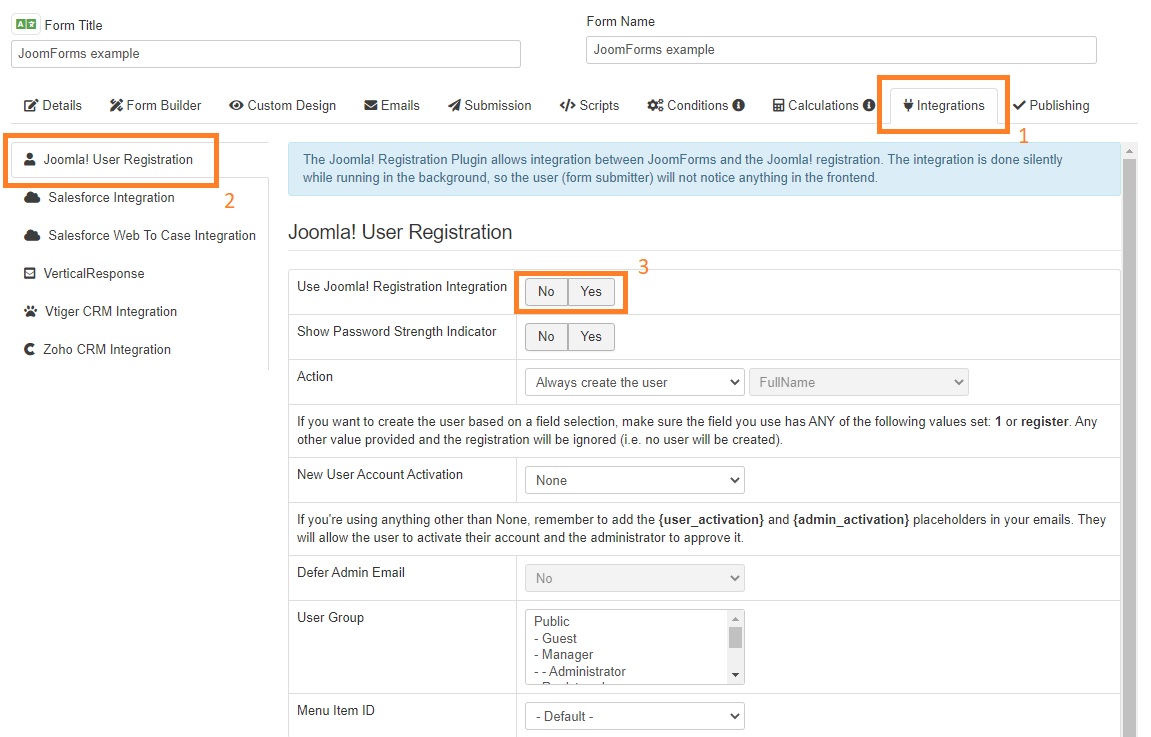
Task: Open the Action dropdown showing Always create the user
Action: (634, 381)
